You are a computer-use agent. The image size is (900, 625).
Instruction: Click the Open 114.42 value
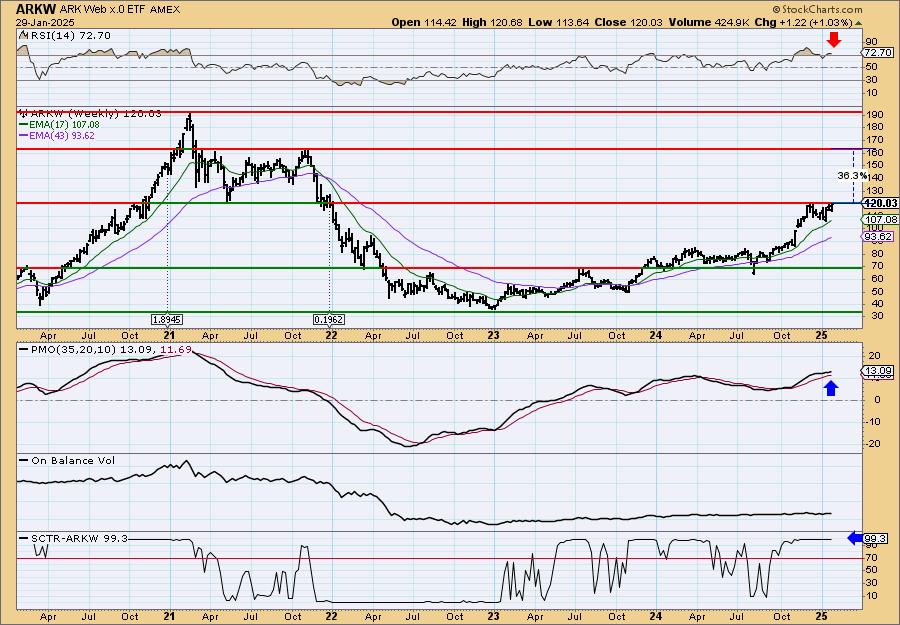pyautogui.click(x=424, y=22)
